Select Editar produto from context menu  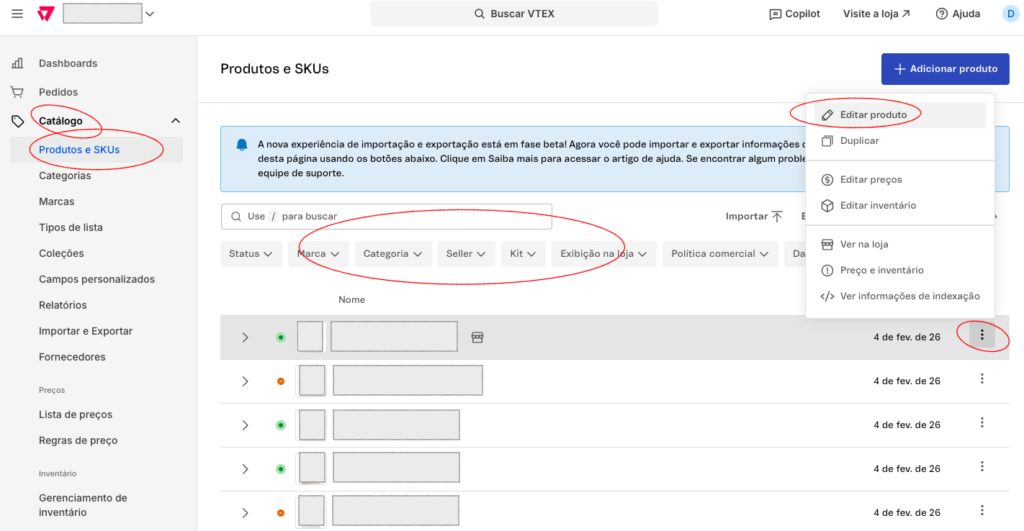pyautogui.click(x=873, y=115)
